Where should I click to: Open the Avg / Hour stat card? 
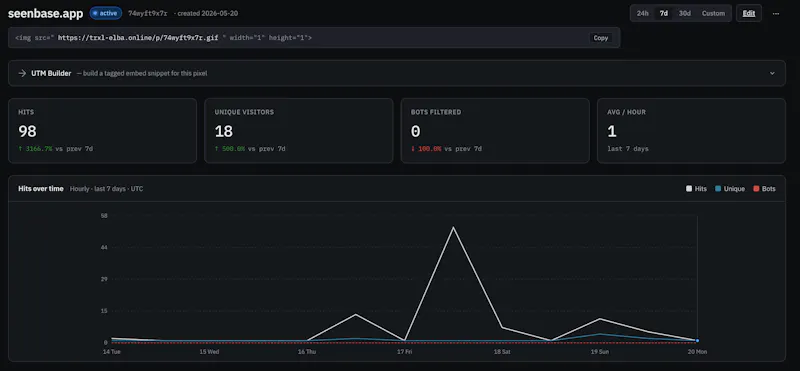click(x=691, y=131)
